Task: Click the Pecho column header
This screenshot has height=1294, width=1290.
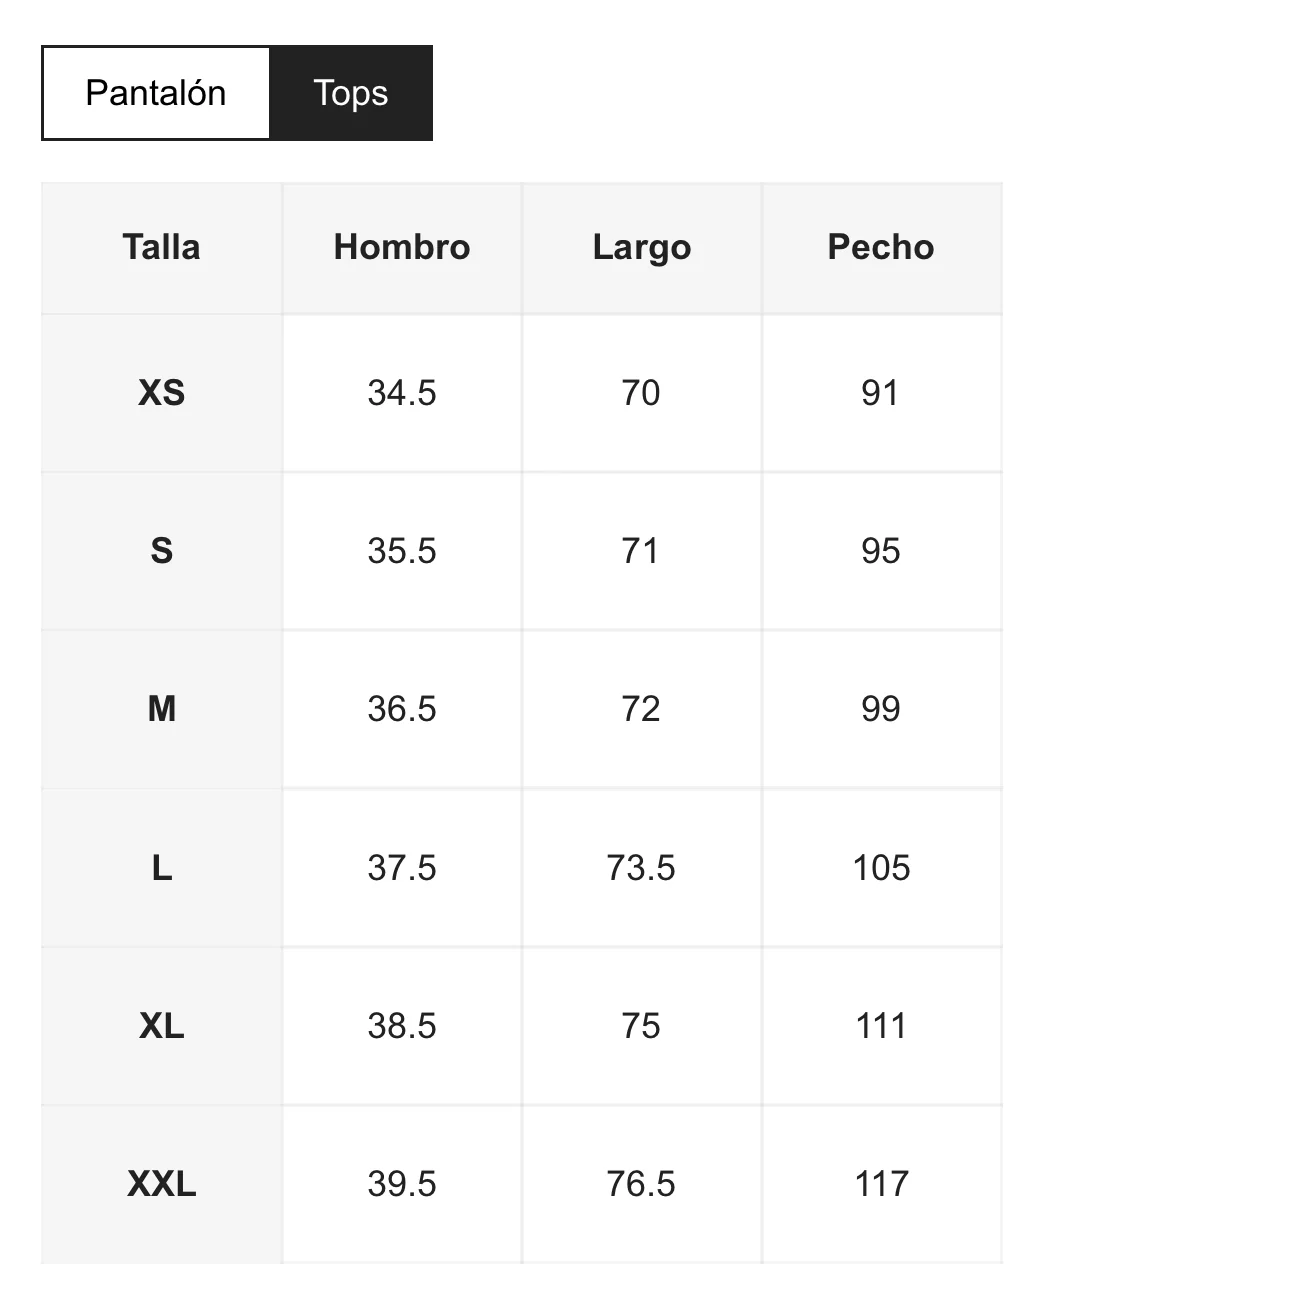Action: [881, 247]
